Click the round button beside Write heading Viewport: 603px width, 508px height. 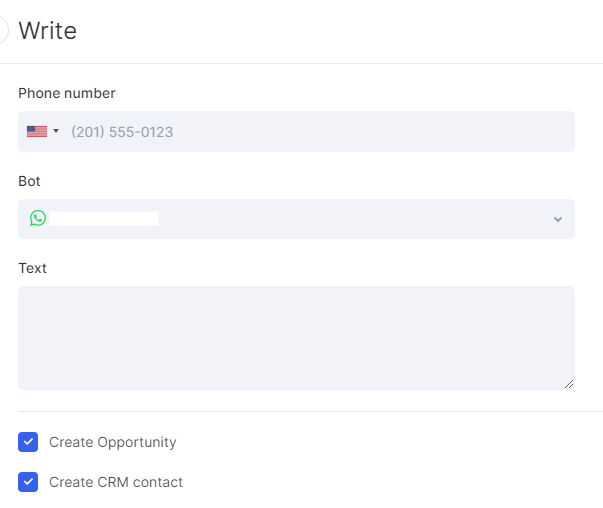(2, 30)
